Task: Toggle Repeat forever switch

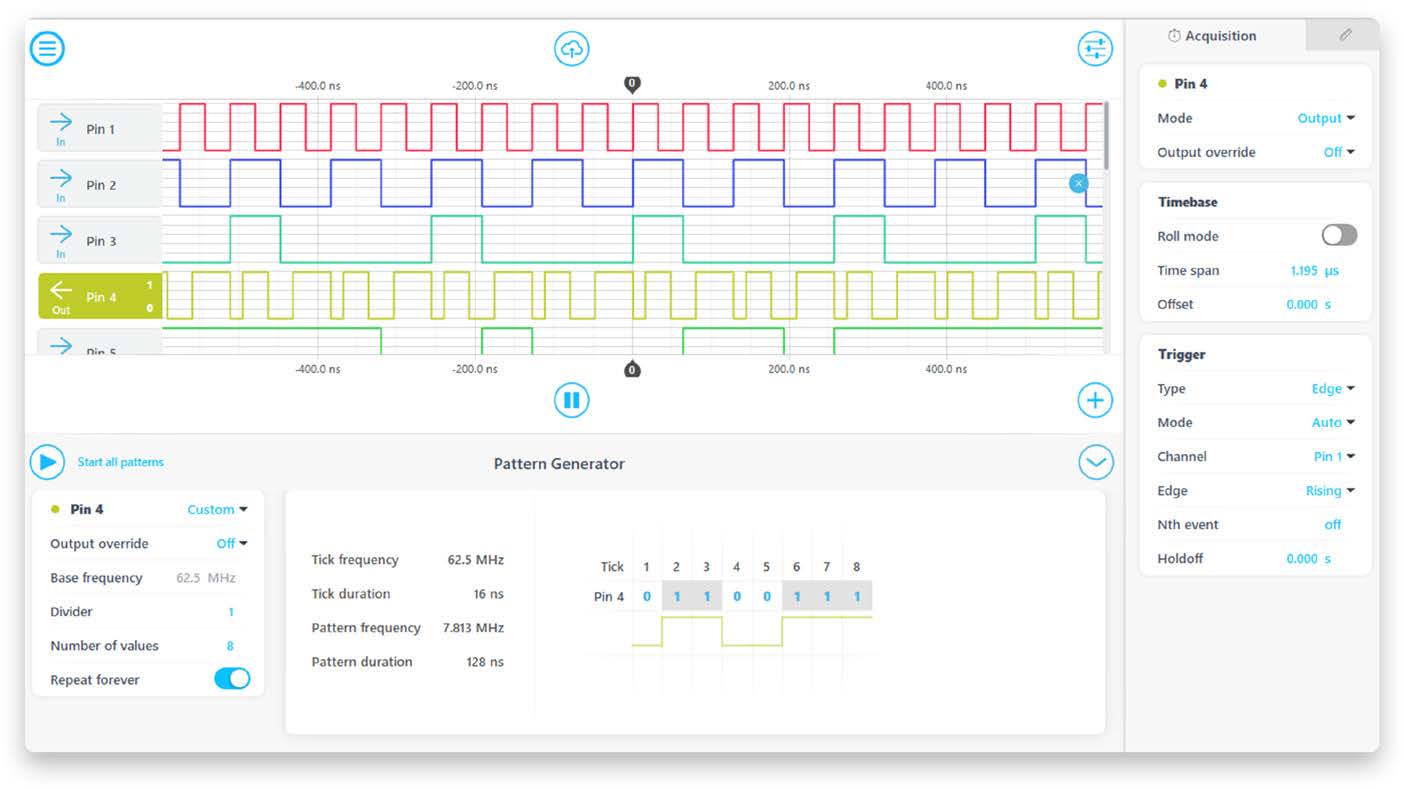Action: click(232, 679)
